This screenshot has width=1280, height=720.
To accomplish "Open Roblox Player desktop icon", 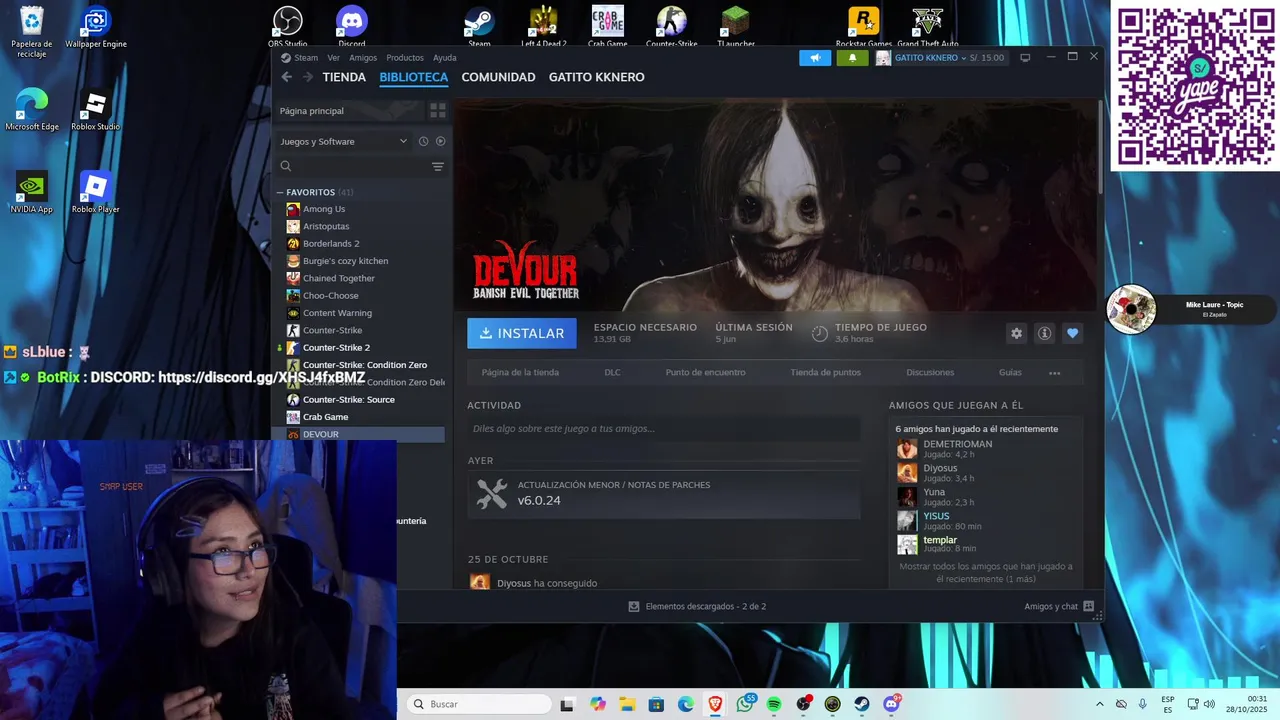I will [x=95, y=192].
